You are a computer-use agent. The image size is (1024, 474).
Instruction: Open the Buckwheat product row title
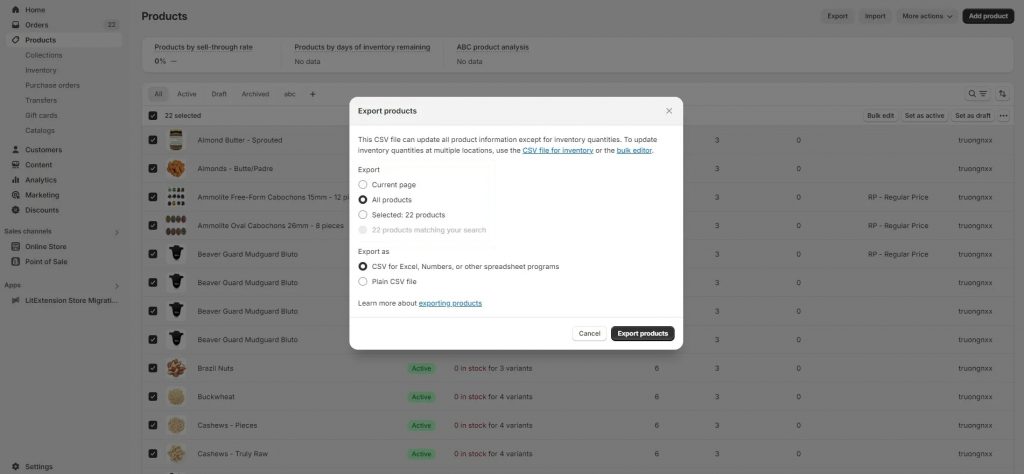(x=216, y=397)
